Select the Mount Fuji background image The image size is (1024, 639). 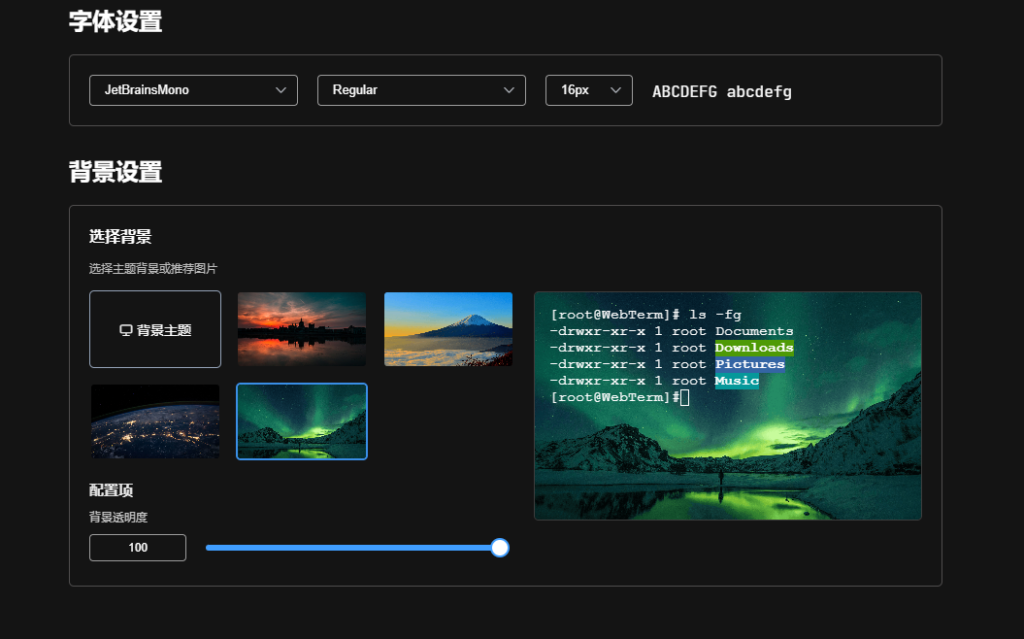448,329
